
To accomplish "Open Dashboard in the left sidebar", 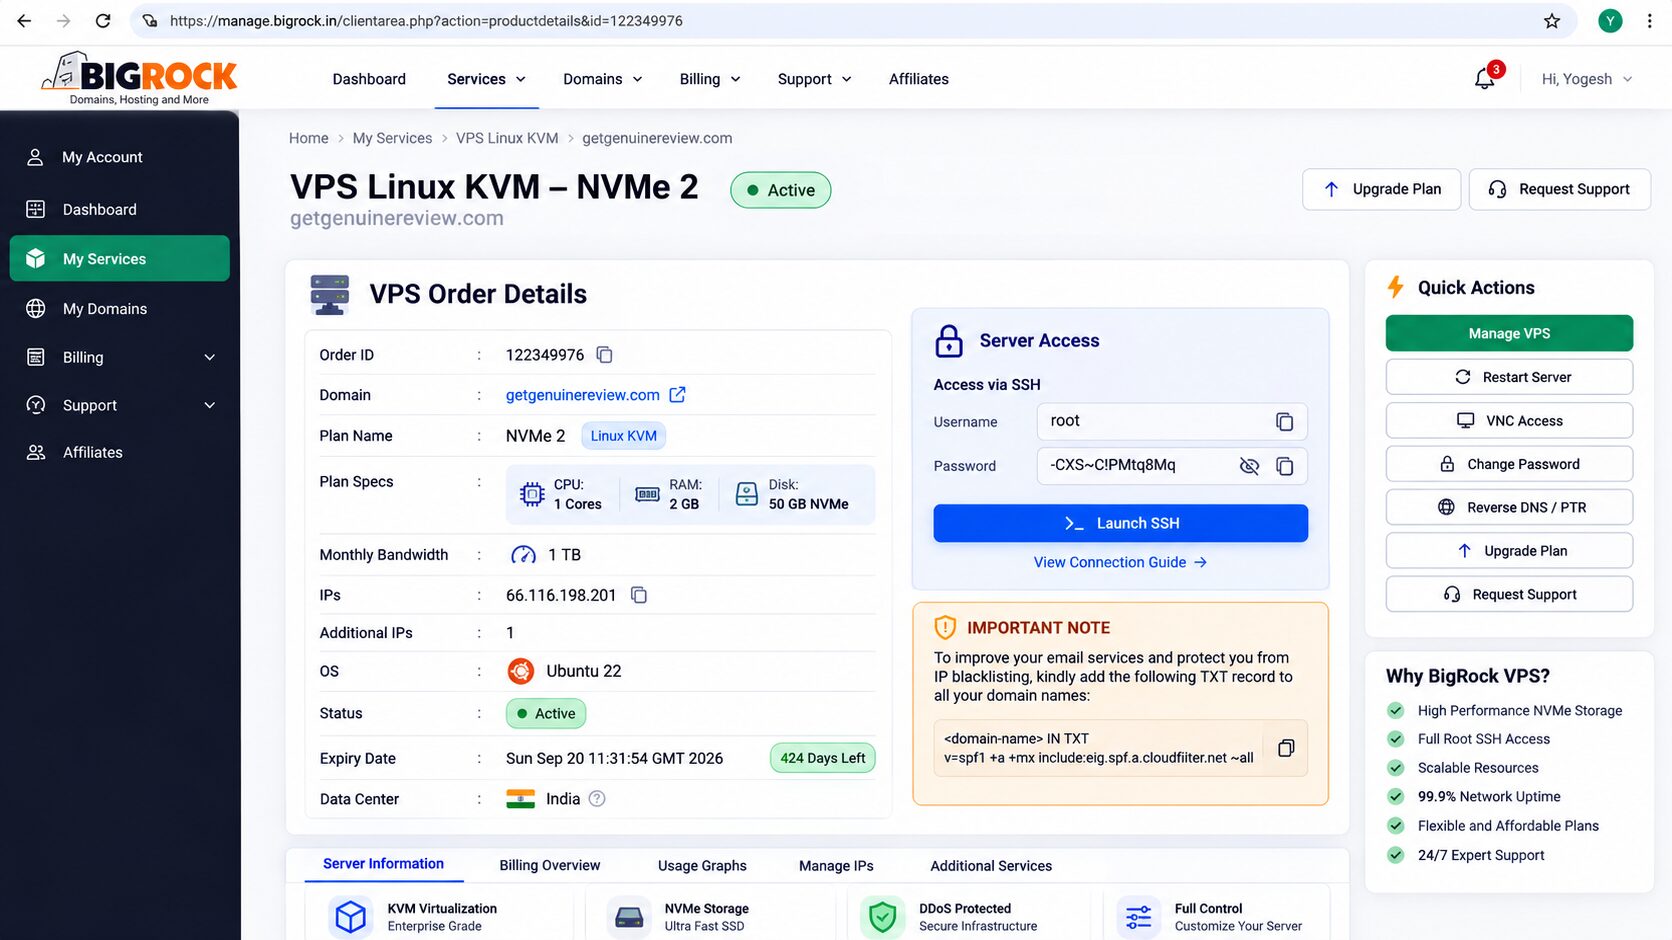I will pos(120,209).
